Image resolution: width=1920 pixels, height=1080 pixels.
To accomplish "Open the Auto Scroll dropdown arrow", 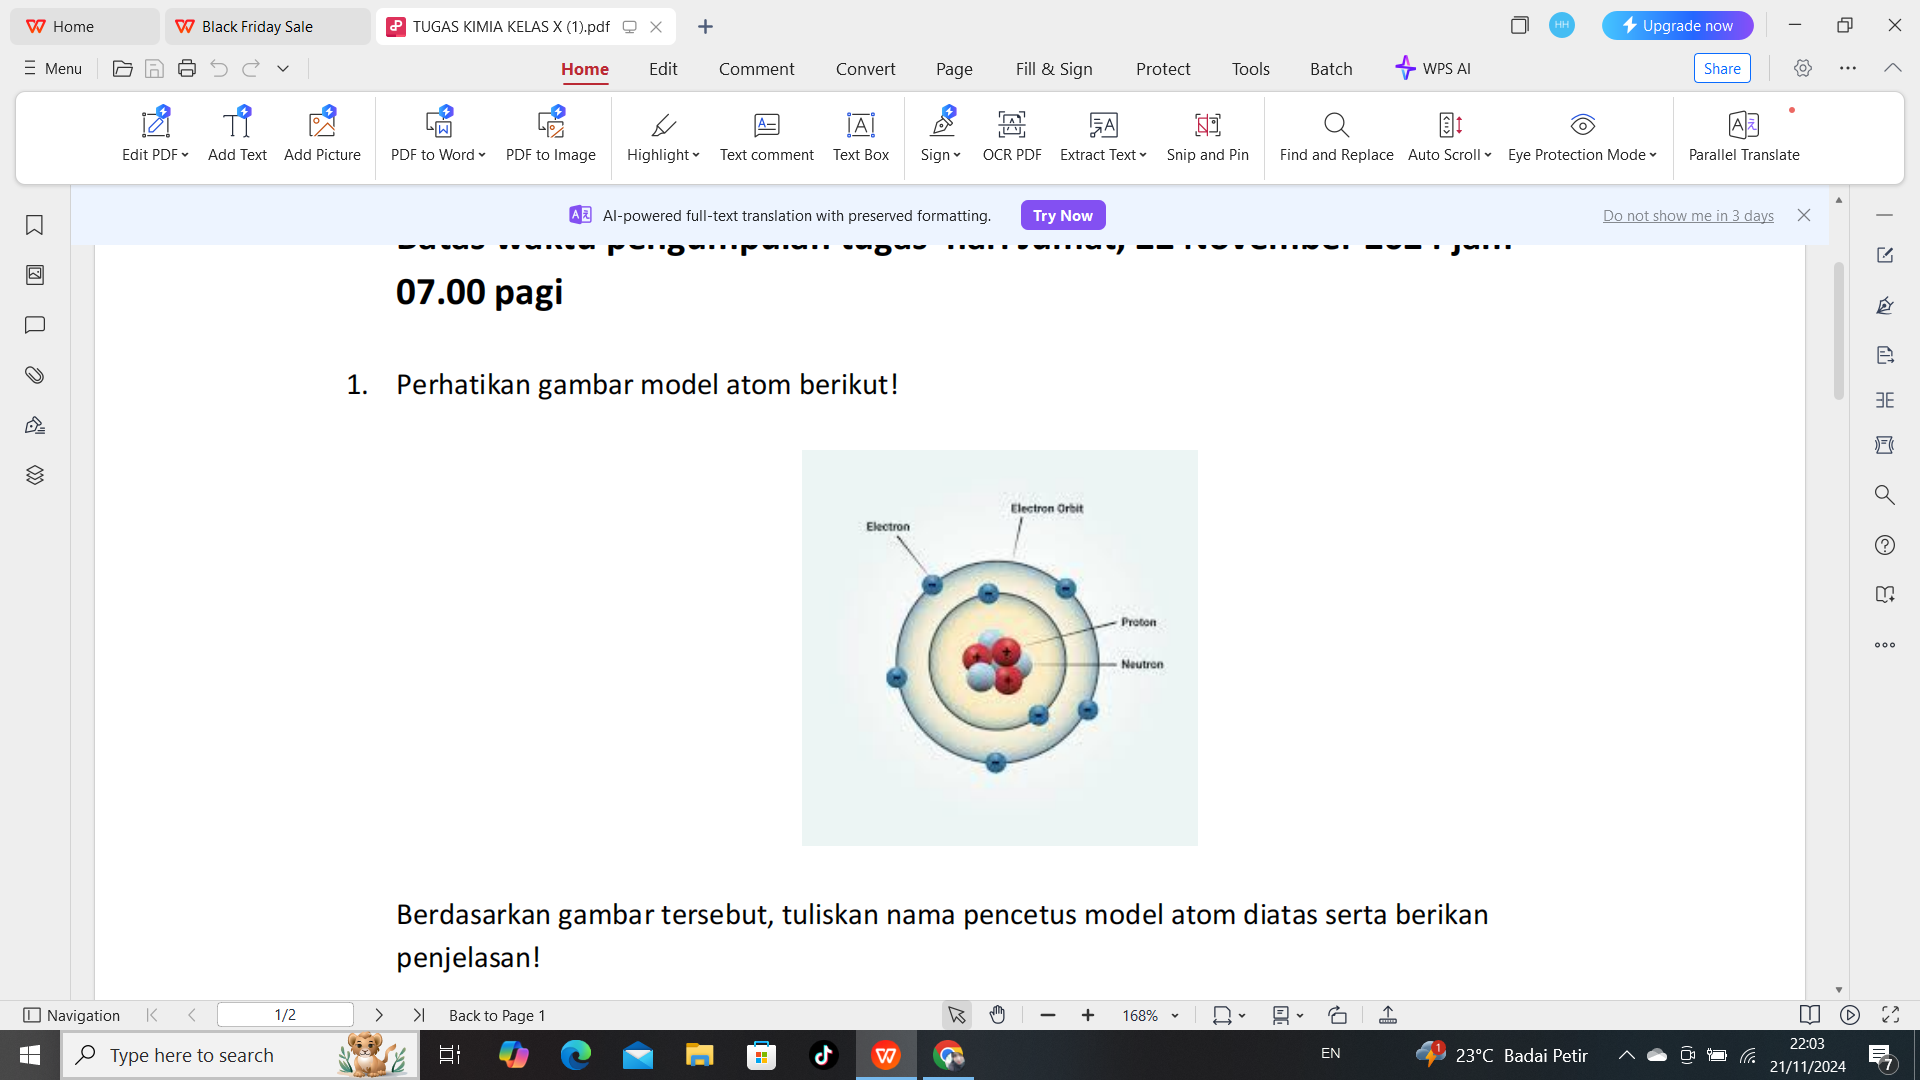I will pyautogui.click(x=1488, y=155).
